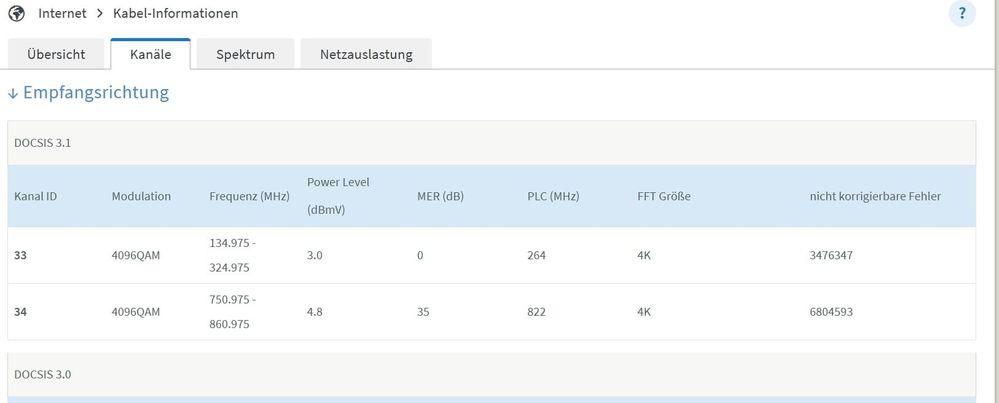Collapse the Empfangsrichtung section heading
The height and width of the screenshot is (403, 999).
(x=97, y=93)
